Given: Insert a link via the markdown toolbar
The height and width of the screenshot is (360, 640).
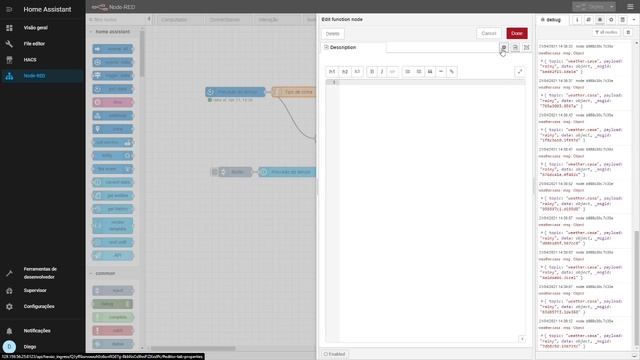Looking at the screenshot, I should pyautogui.click(x=451, y=72).
